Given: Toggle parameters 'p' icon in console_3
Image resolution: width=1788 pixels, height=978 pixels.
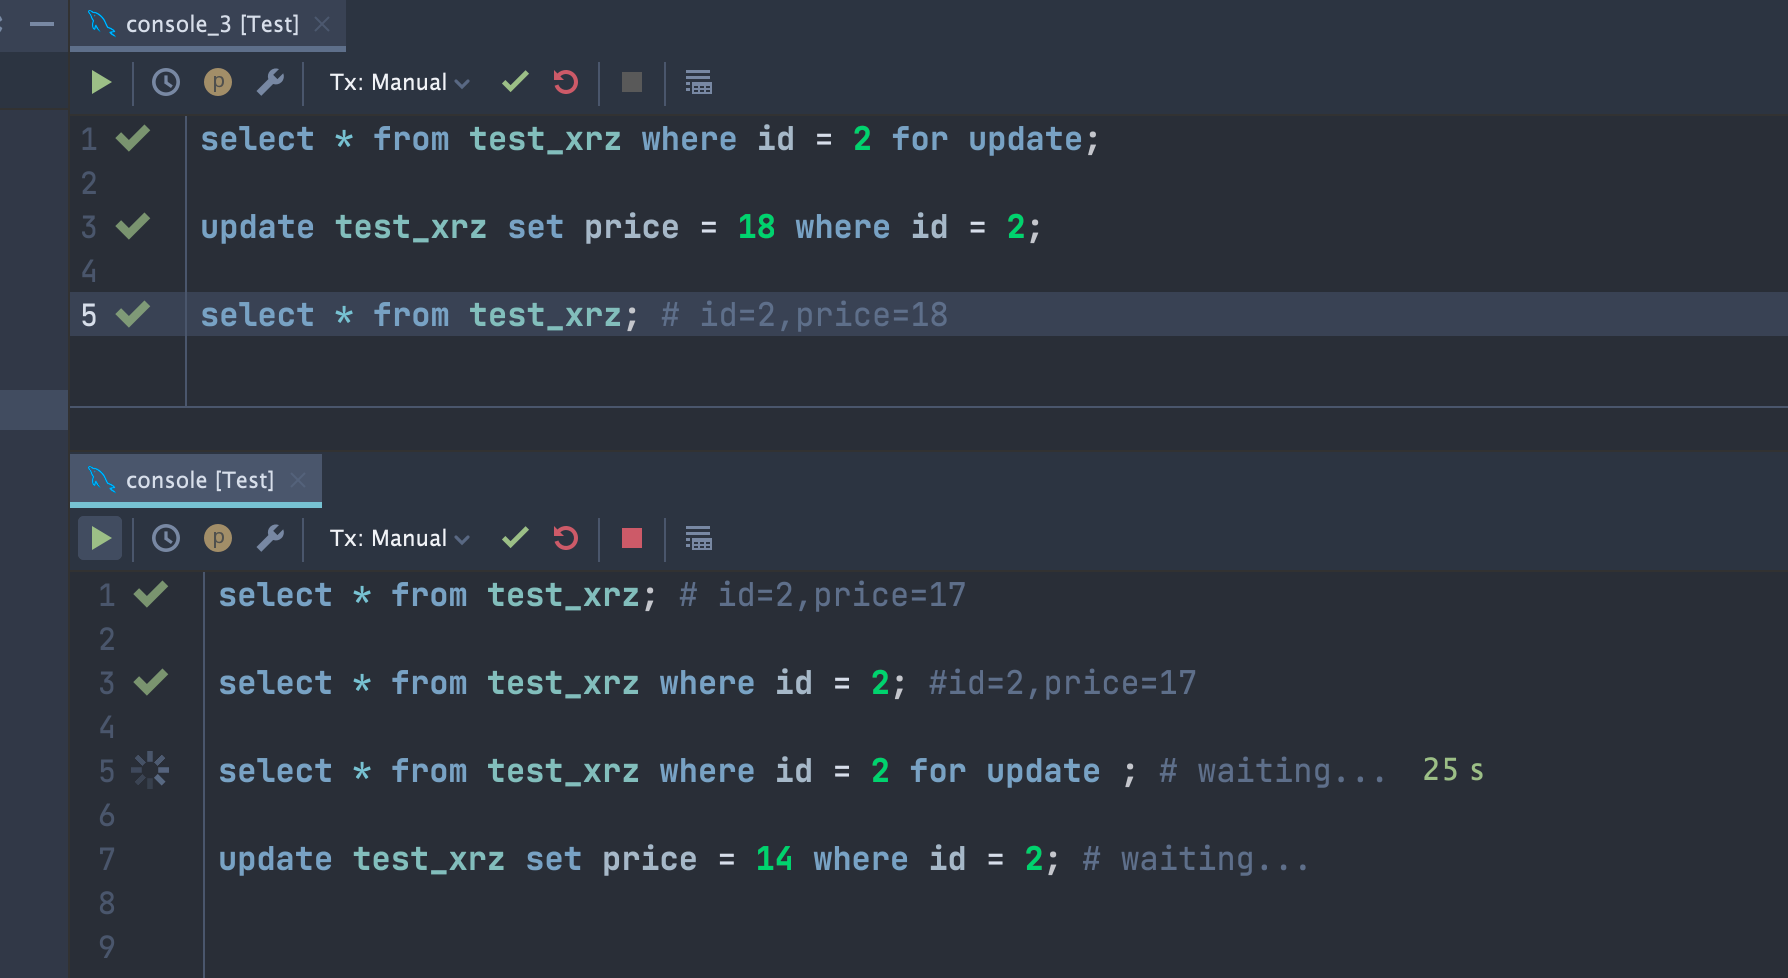Looking at the screenshot, I should tap(218, 82).
